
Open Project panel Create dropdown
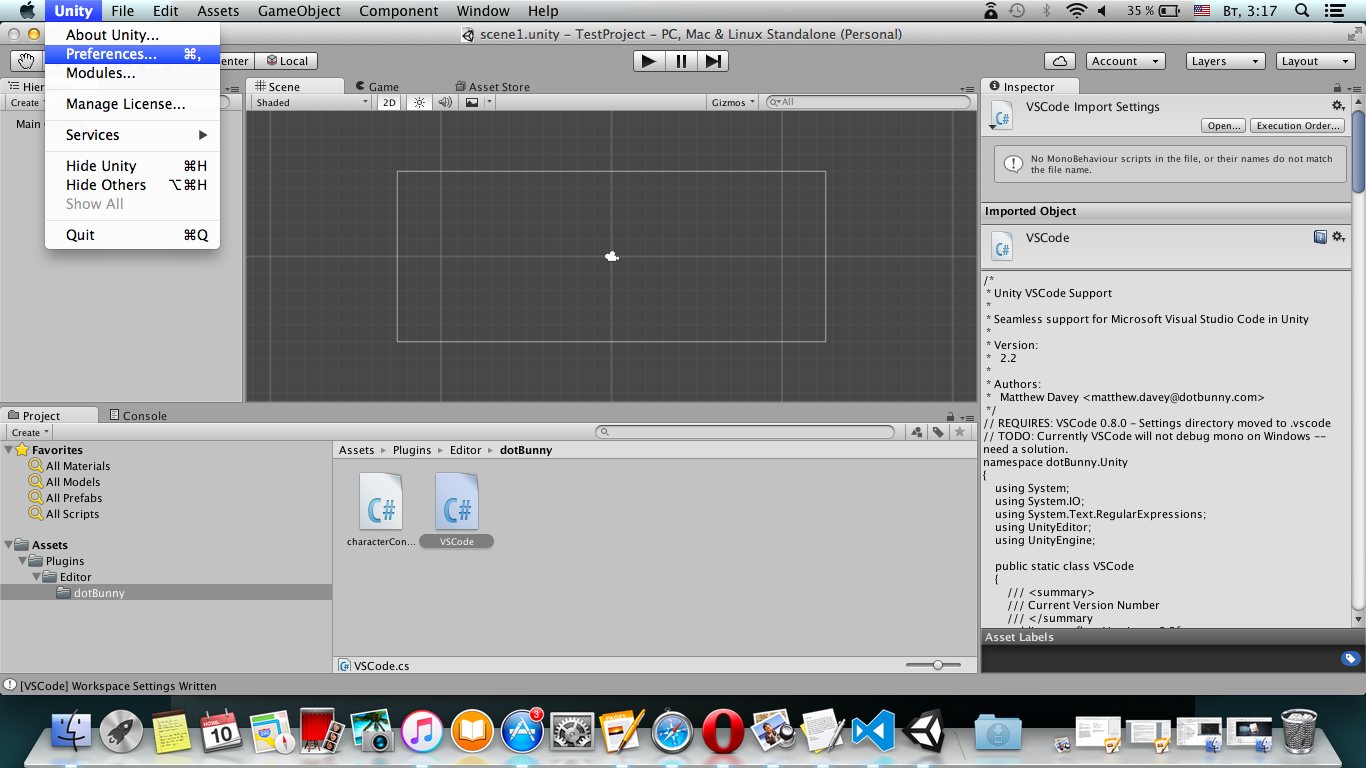[x=30, y=433]
